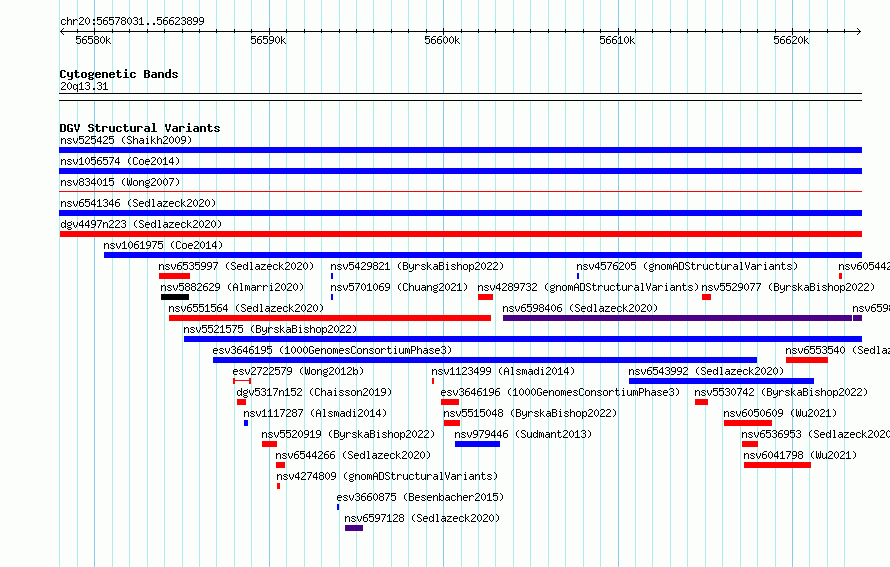Click the 56610k ruler position
The image size is (890, 567).
[617, 41]
